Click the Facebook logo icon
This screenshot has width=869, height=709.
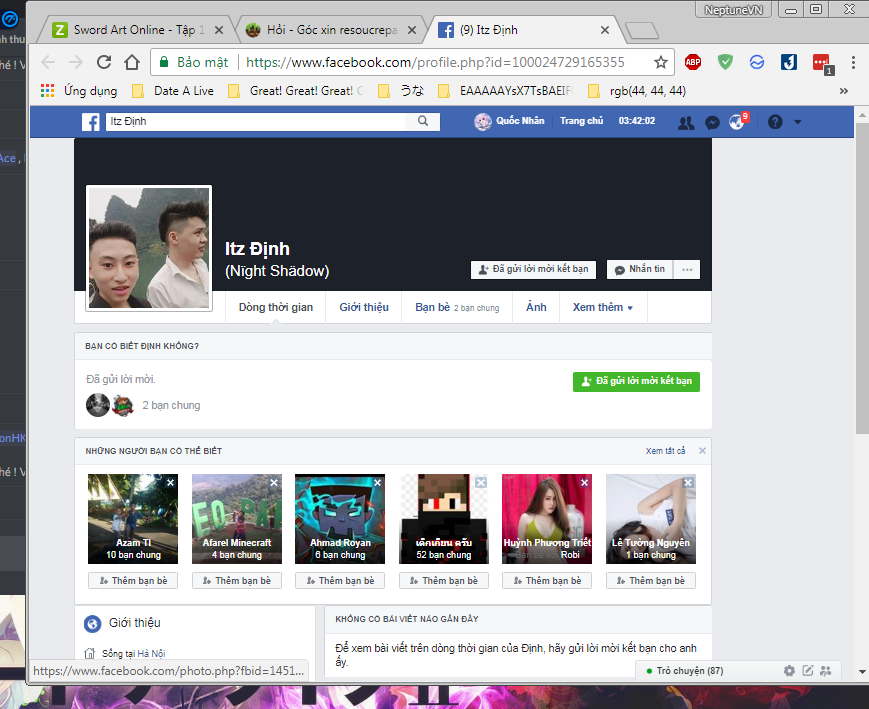pos(90,121)
